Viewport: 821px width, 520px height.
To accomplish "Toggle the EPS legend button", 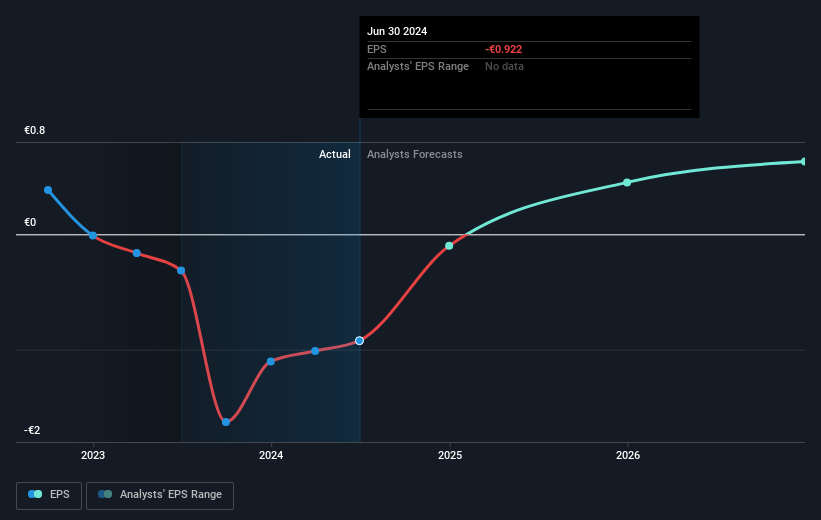I will [49, 495].
